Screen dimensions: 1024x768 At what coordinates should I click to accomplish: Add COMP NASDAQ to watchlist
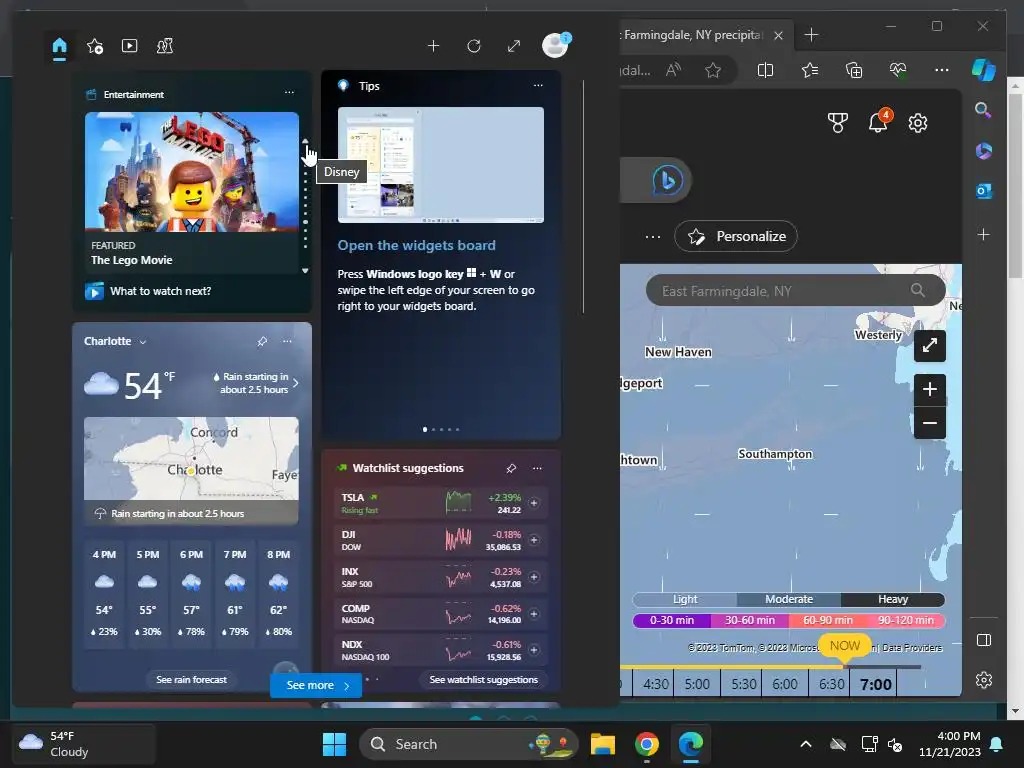534,614
